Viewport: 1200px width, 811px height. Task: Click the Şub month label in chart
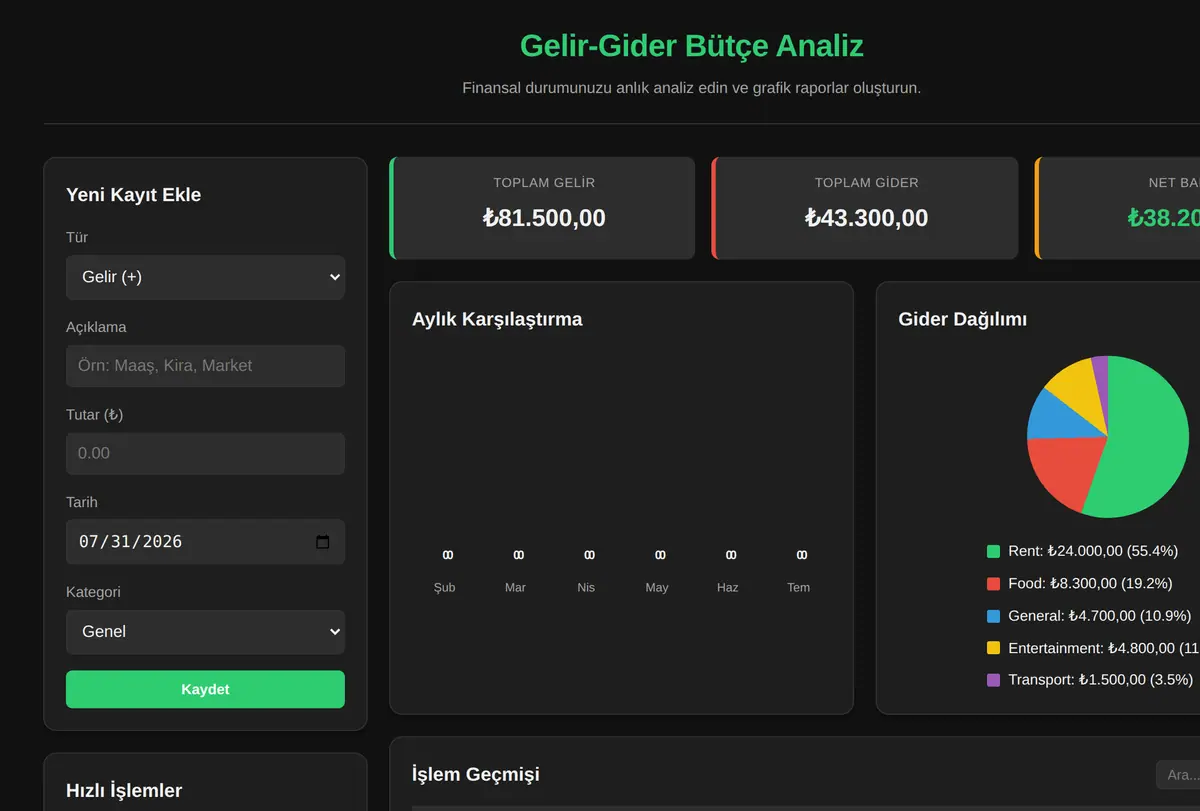tap(445, 588)
